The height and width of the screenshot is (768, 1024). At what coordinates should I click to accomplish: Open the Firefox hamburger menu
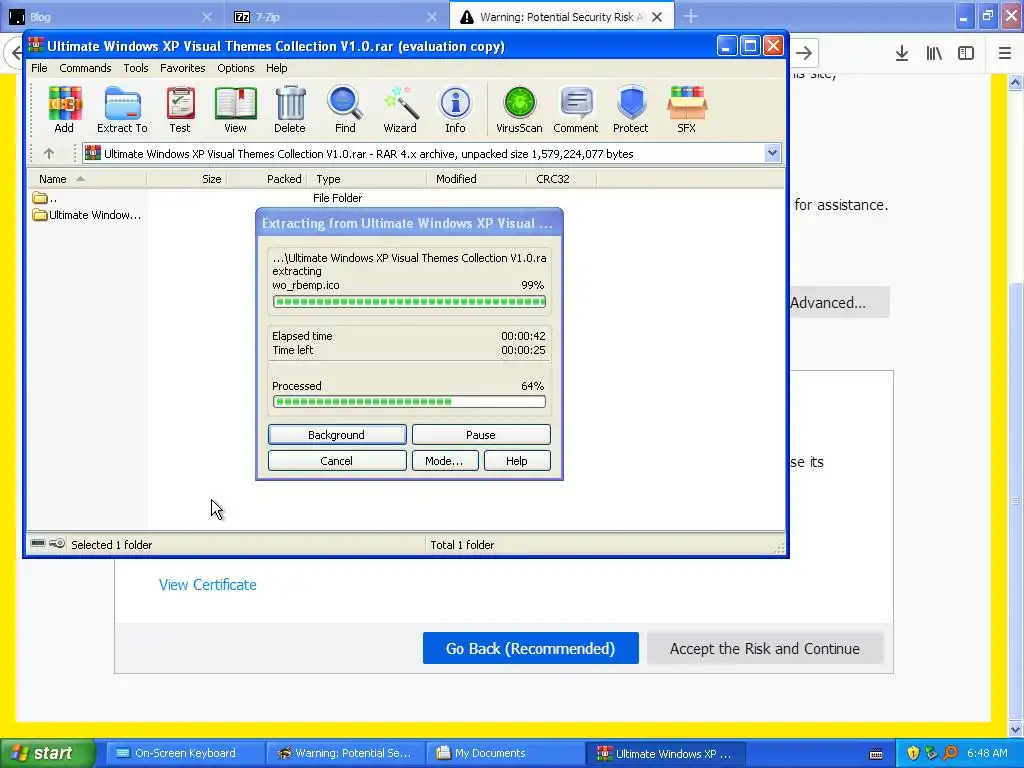(x=1005, y=54)
